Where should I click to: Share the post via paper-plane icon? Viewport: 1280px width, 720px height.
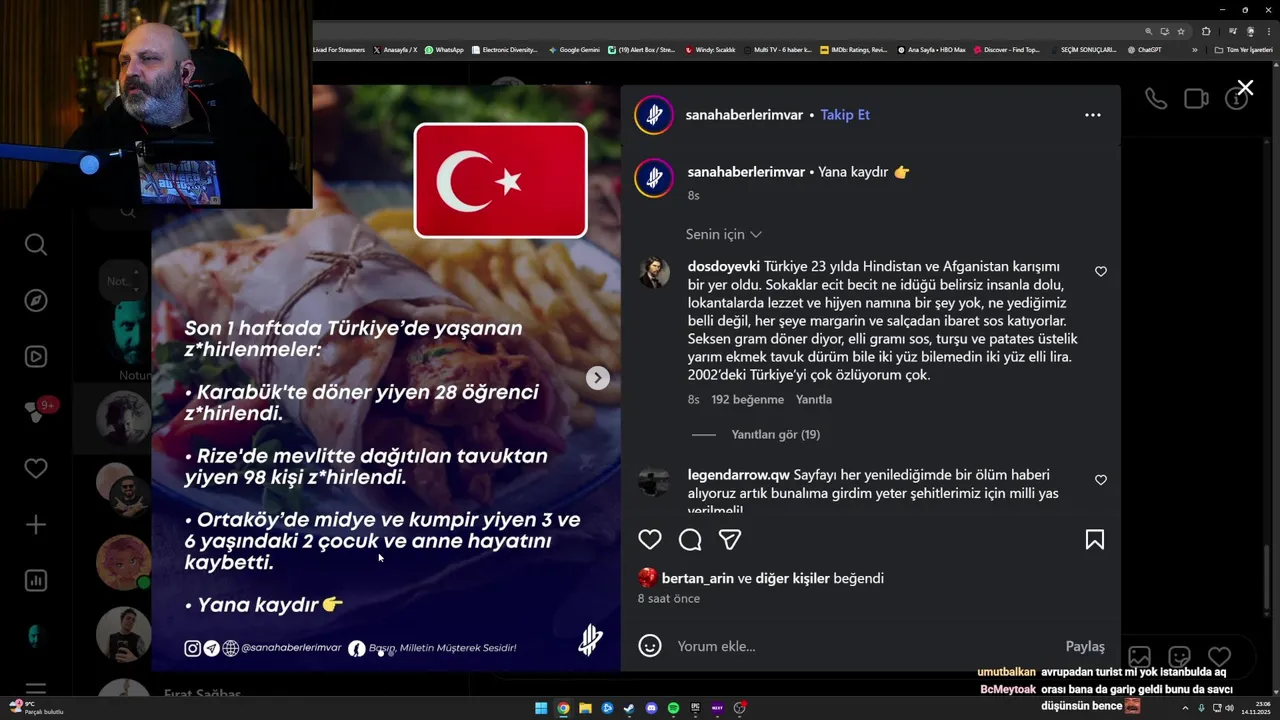pyautogui.click(x=730, y=540)
